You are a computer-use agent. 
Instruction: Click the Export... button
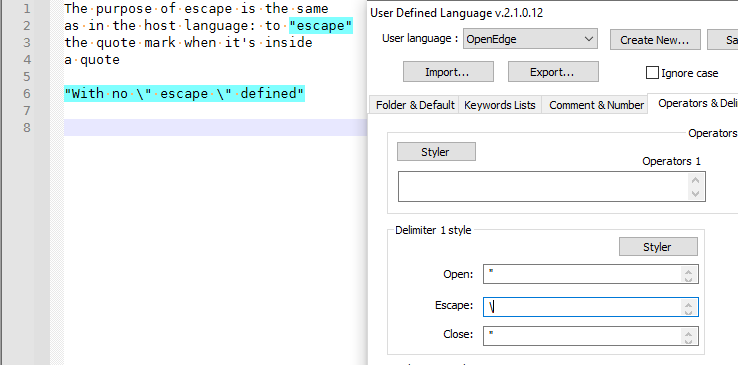(x=553, y=71)
